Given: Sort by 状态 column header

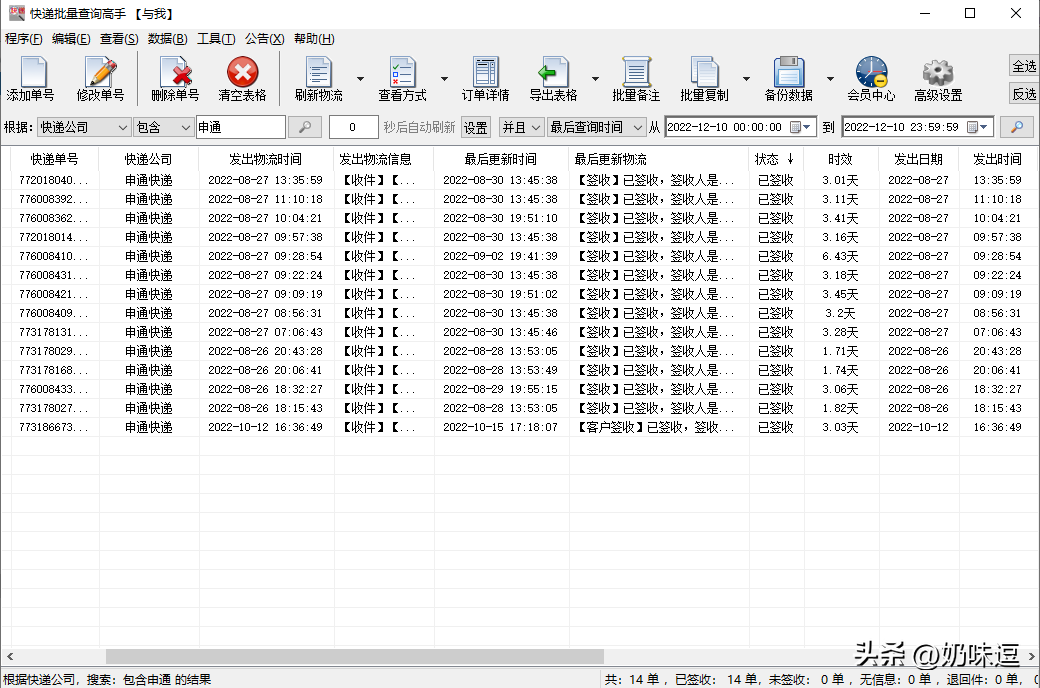Looking at the screenshot, I should [775, 159].
